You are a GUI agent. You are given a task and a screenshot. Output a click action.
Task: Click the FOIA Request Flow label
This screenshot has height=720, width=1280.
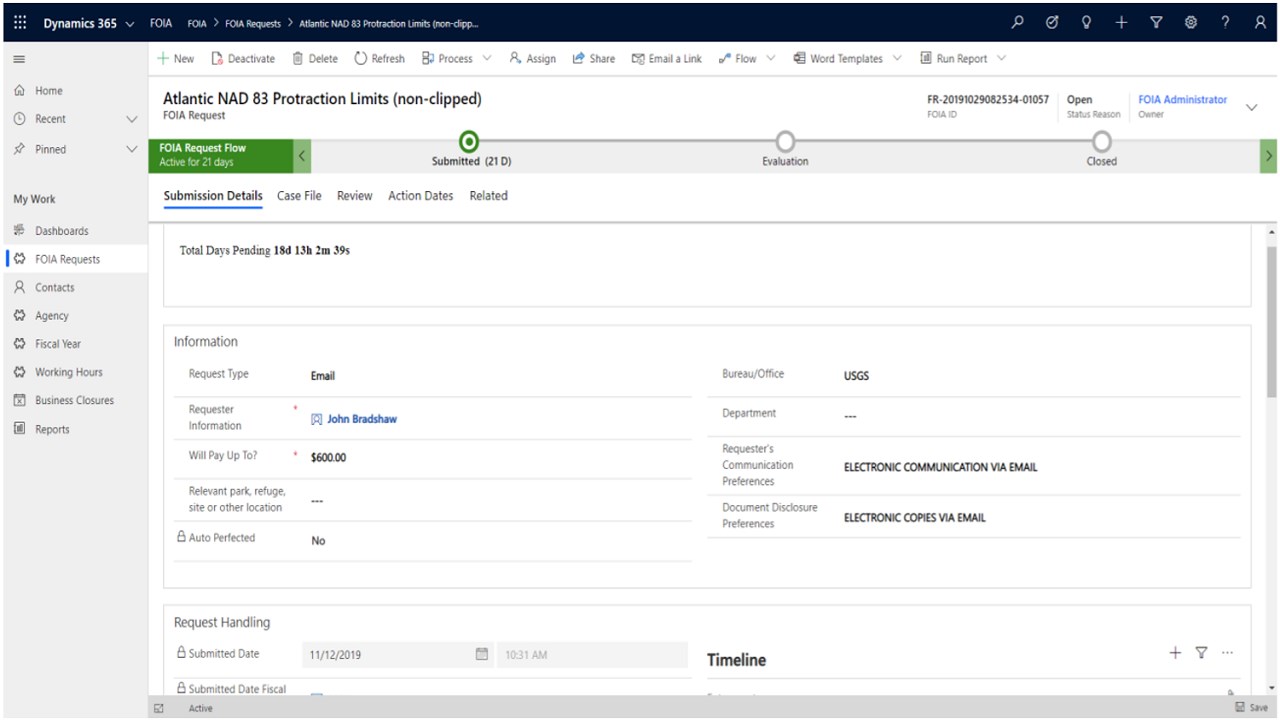coord(202,148)
